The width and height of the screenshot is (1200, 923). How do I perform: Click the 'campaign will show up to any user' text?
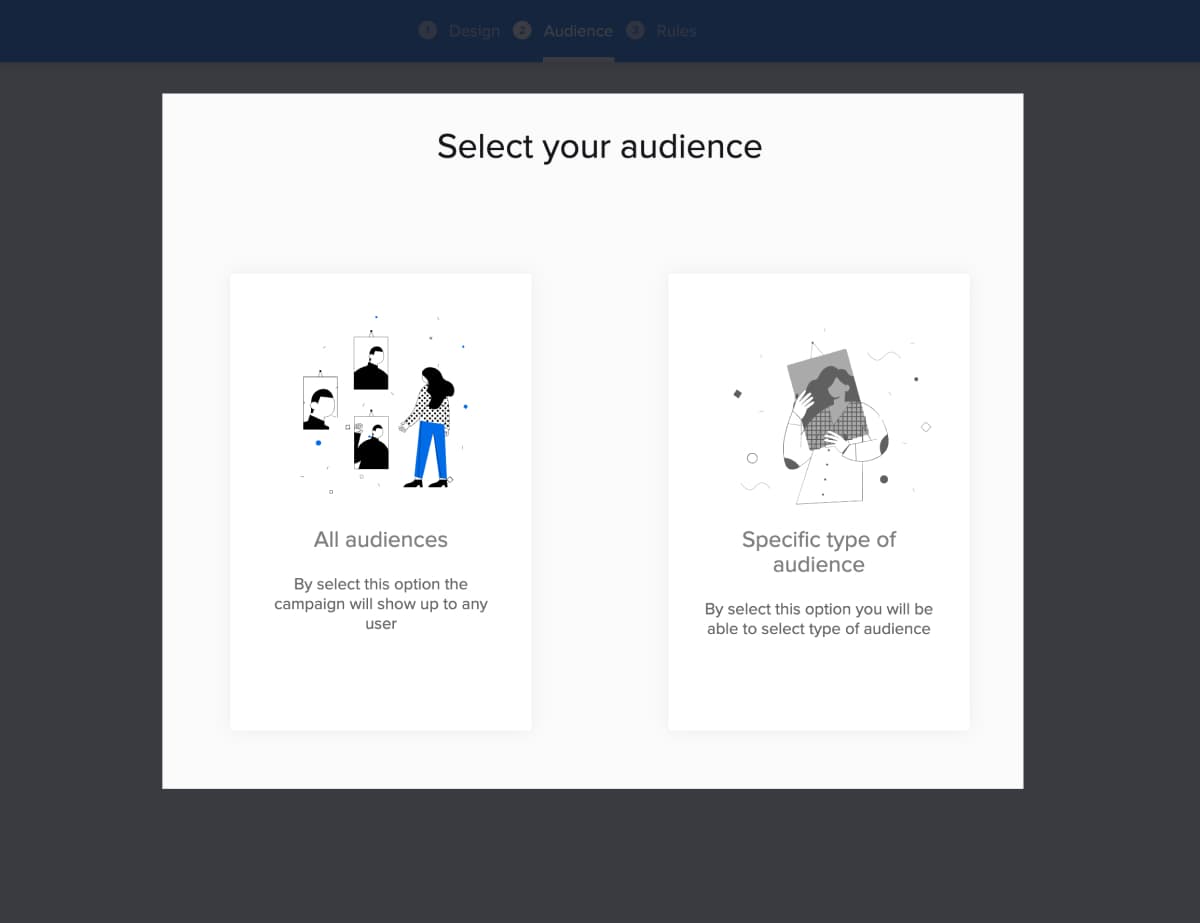point(381,613)
